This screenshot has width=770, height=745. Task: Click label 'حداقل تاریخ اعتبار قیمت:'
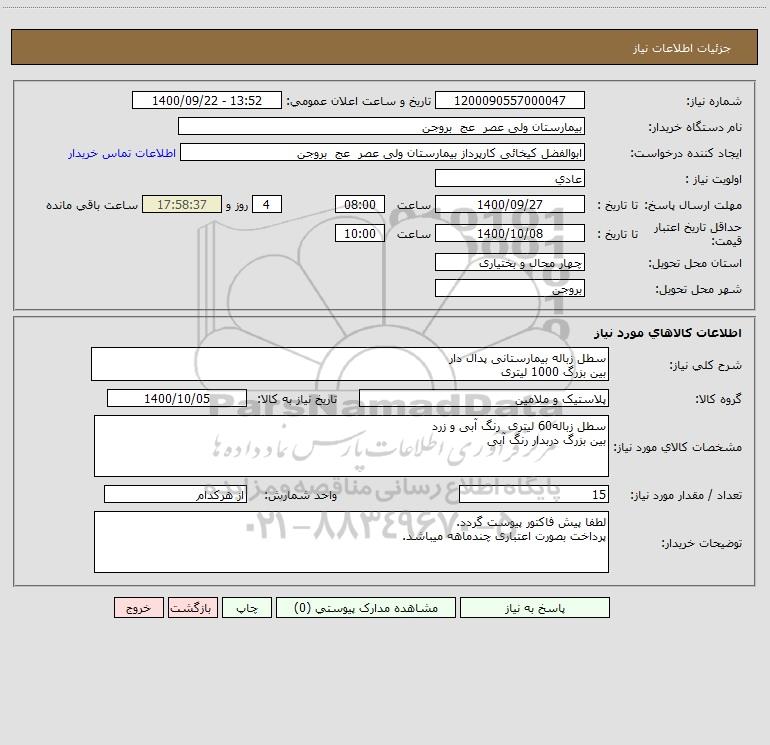tap(697, 234)
